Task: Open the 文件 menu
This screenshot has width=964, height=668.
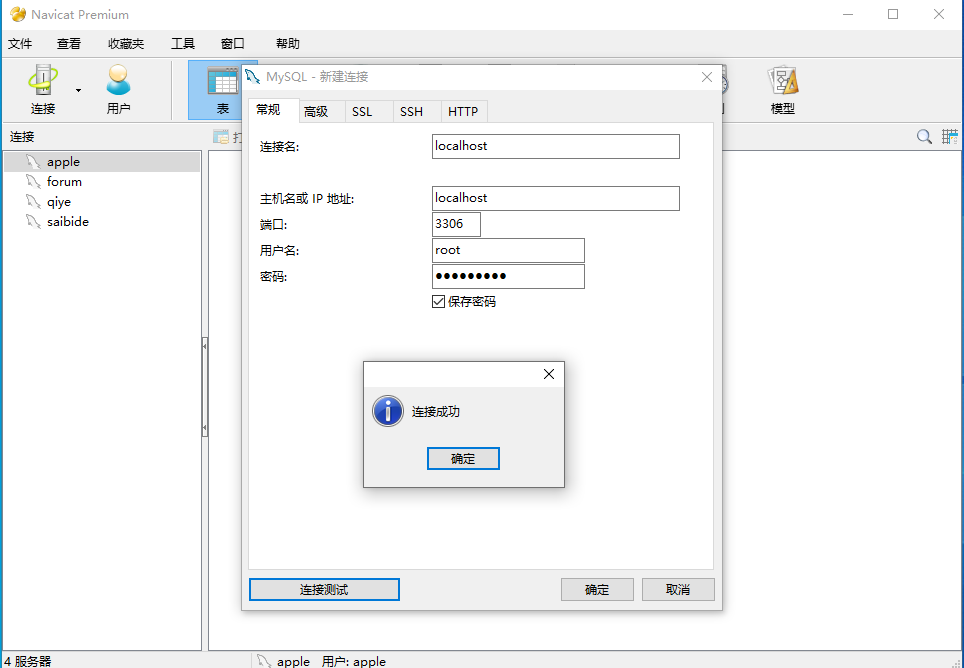Action: click(20, 44)
